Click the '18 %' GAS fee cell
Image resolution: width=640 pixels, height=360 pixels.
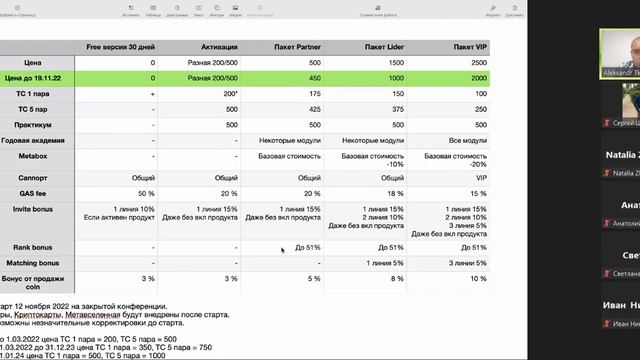[x=365, y=193]
